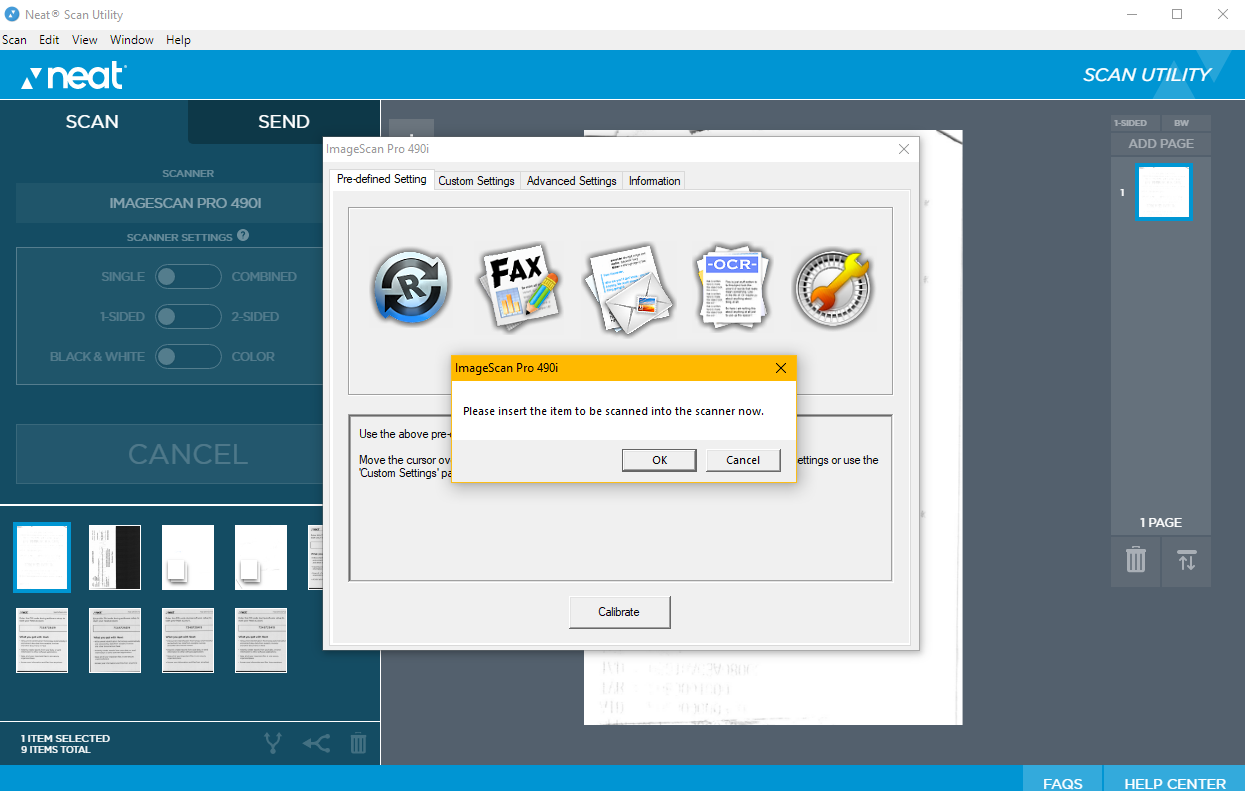
Task: Open the Window menu
Action: point(132,40)
